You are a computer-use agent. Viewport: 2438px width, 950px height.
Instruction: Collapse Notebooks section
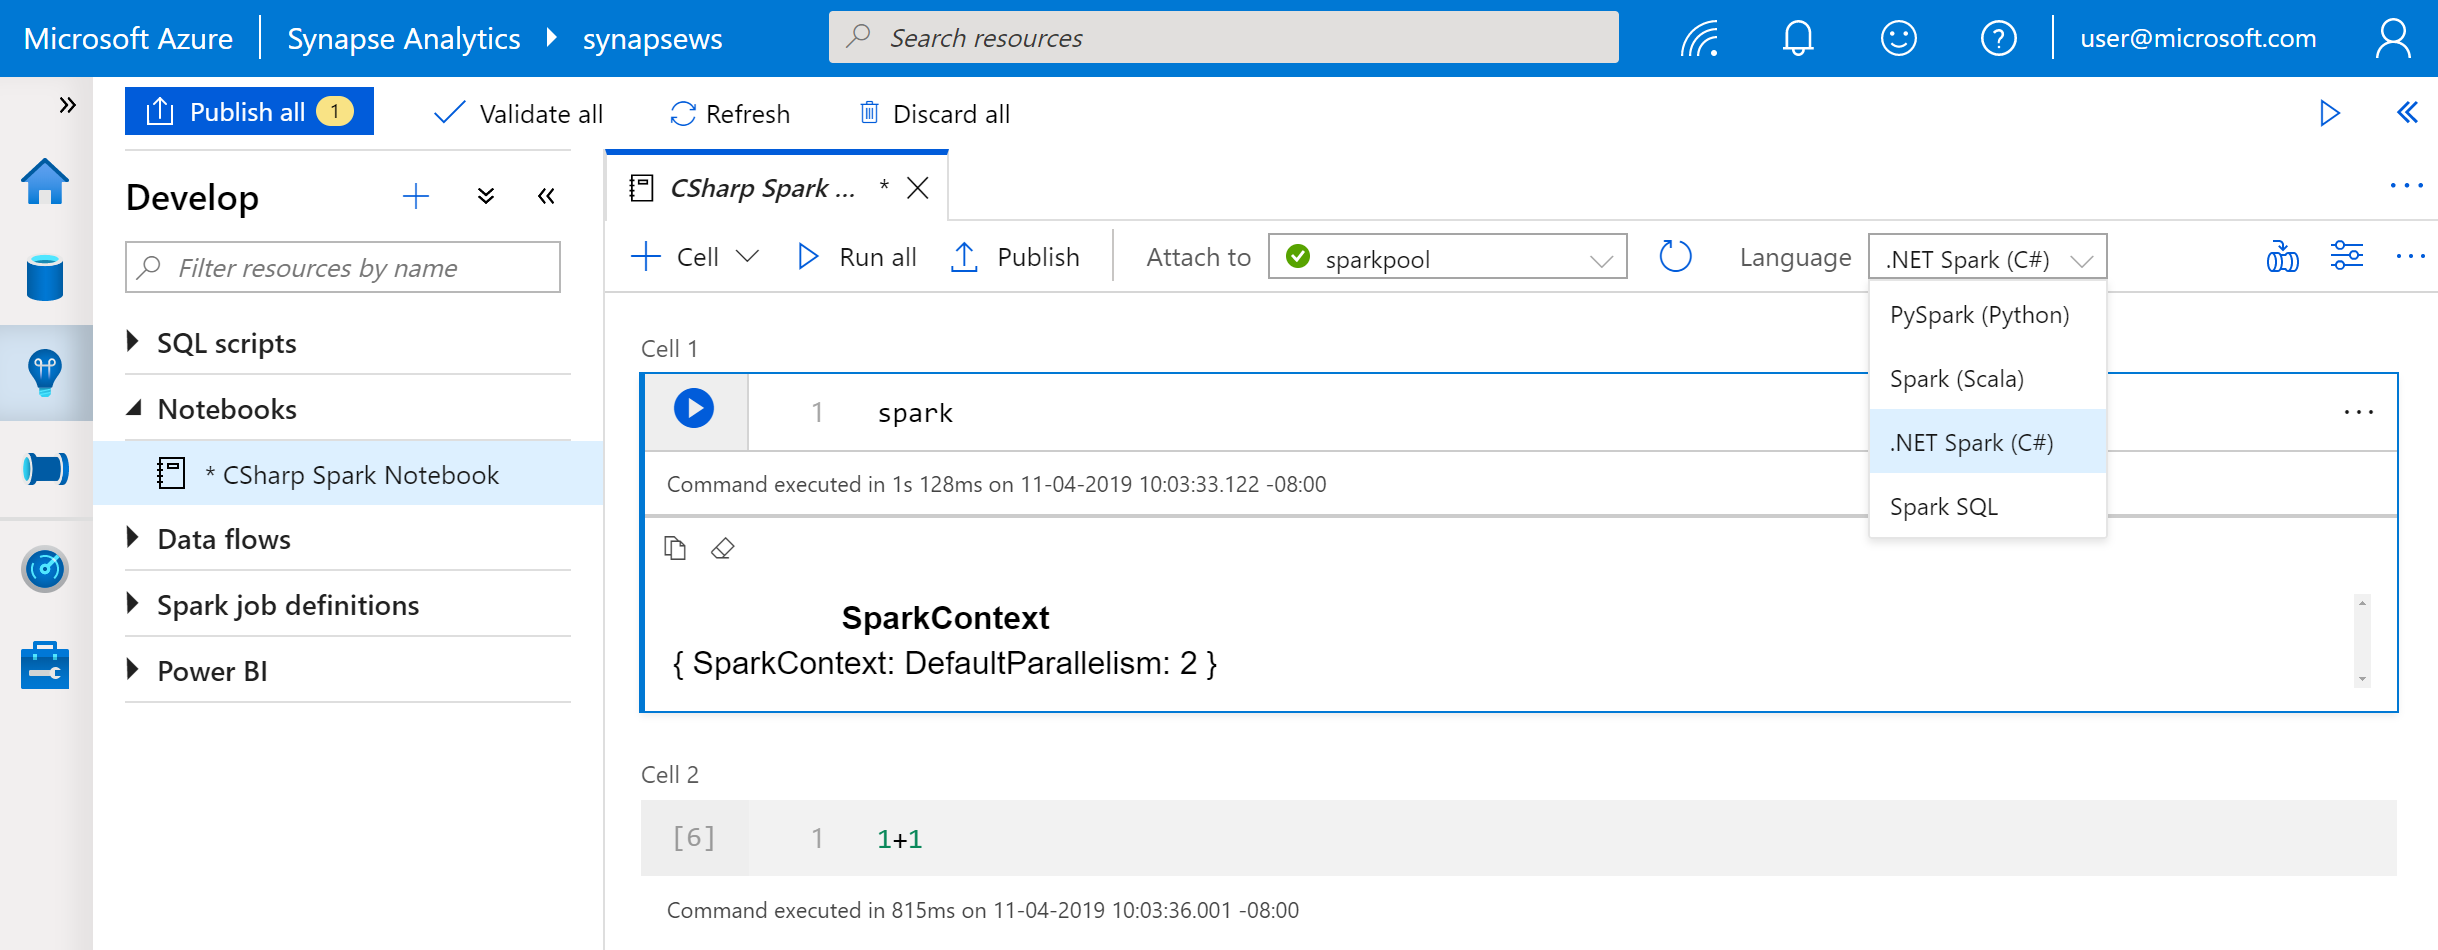(x=133, y=408)
